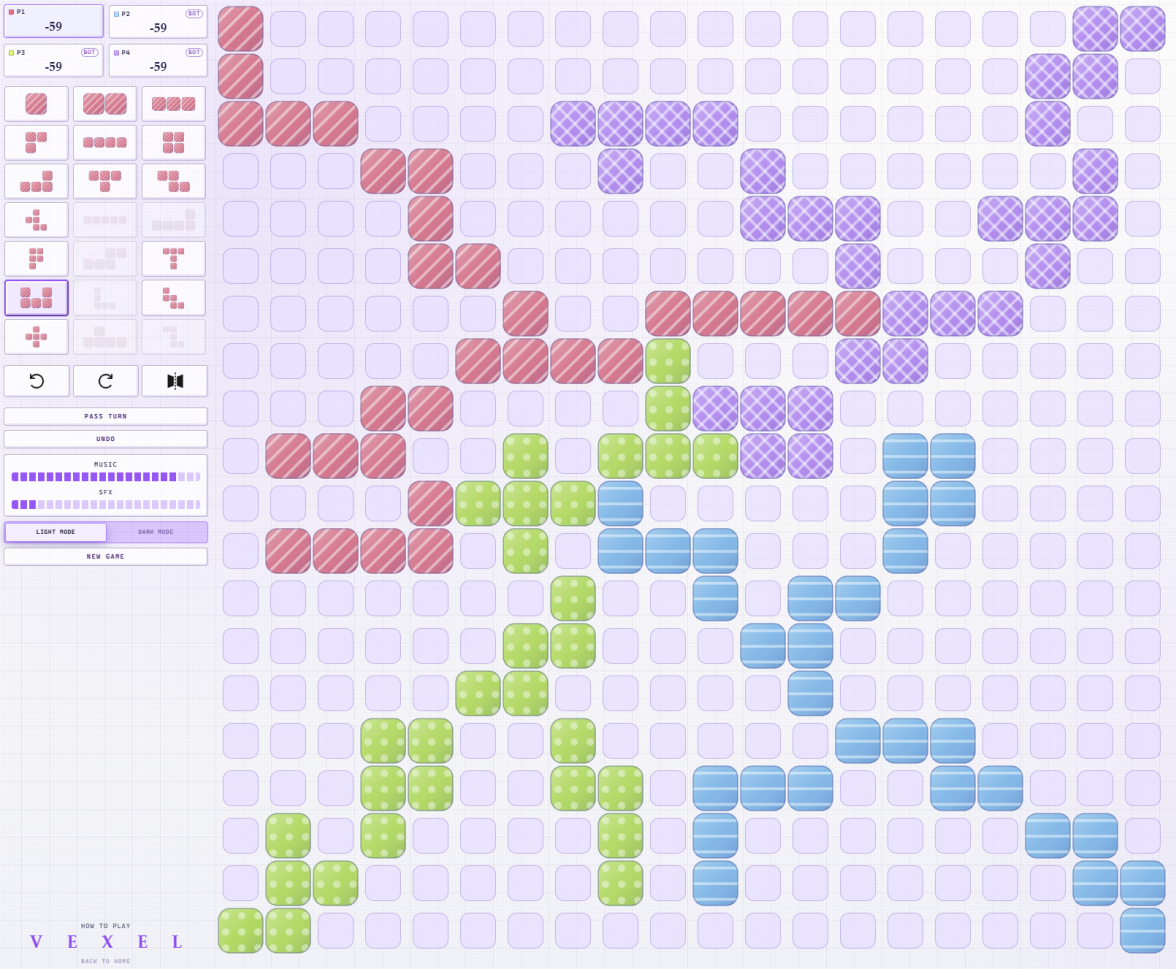
Task: Switch to Dark Mode
Action: [x=156, y=532]
